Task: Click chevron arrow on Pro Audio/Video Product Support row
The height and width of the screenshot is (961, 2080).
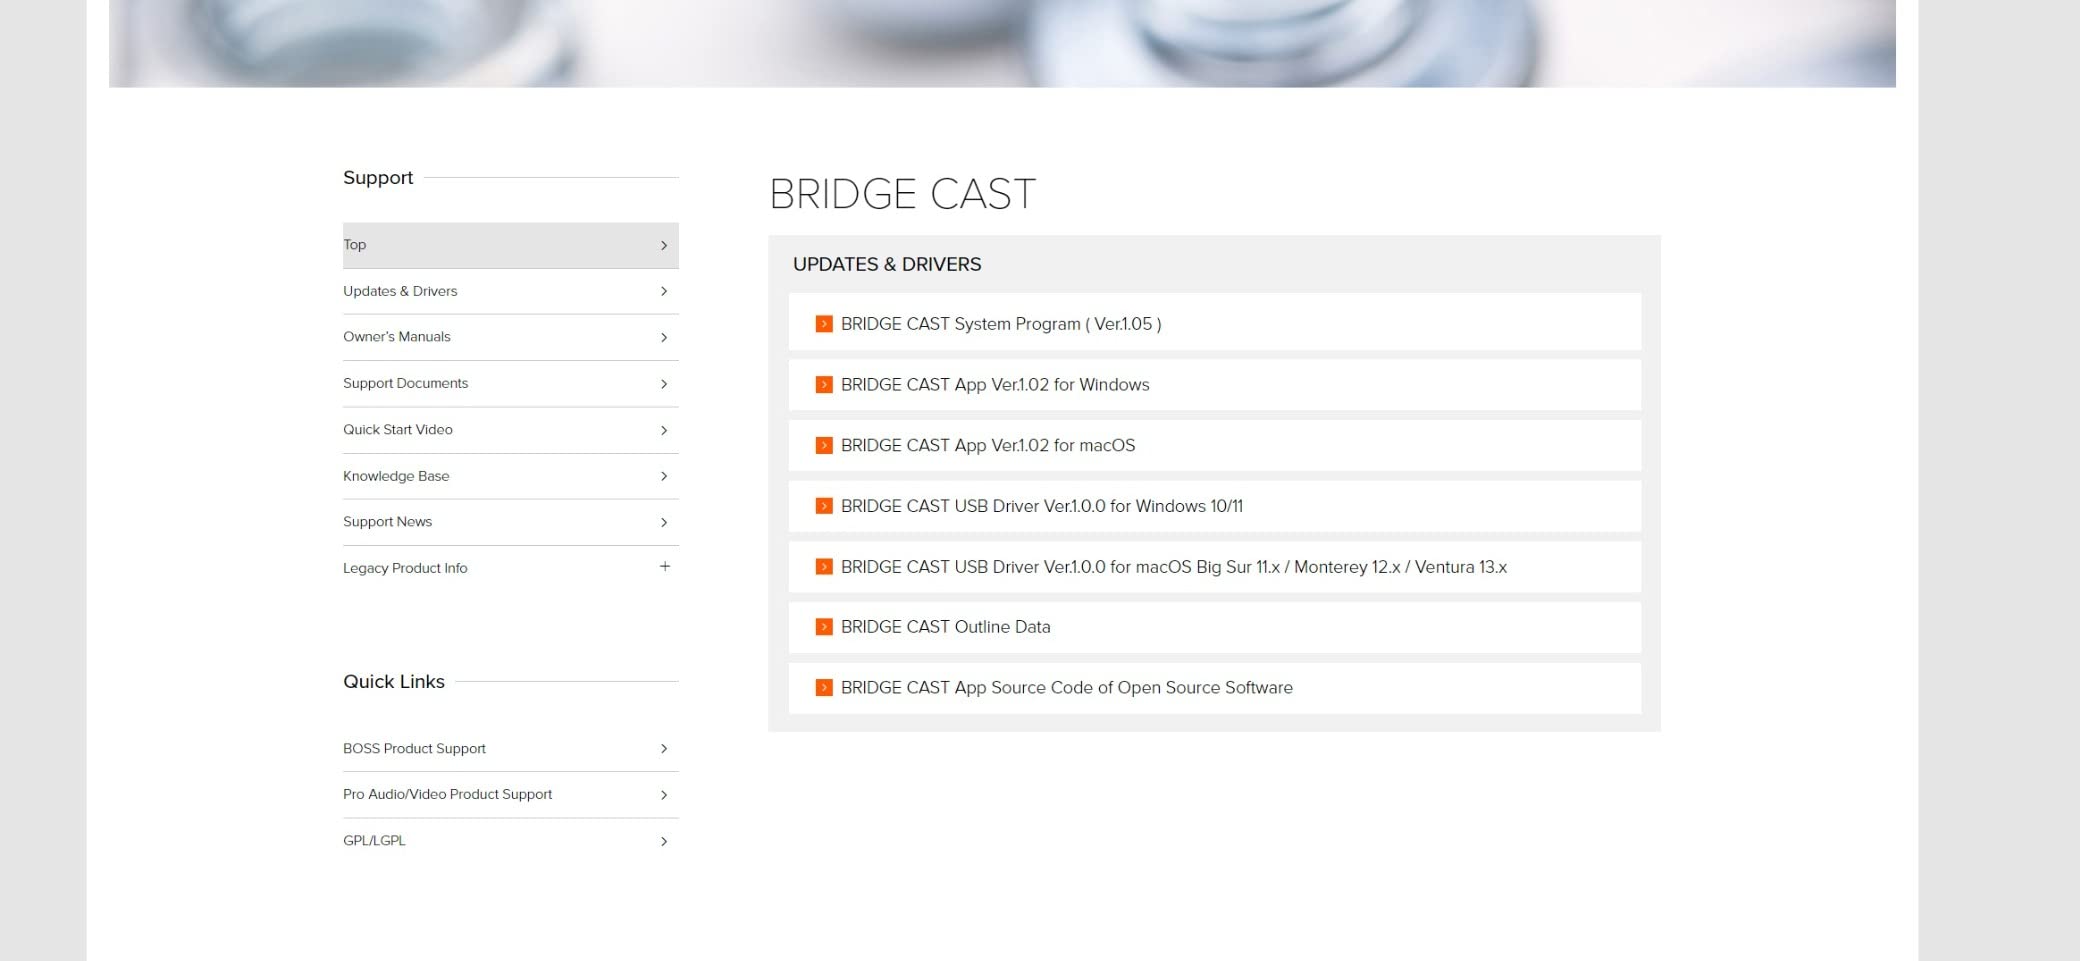Action: pyautogui.click(x=664, y=795)
